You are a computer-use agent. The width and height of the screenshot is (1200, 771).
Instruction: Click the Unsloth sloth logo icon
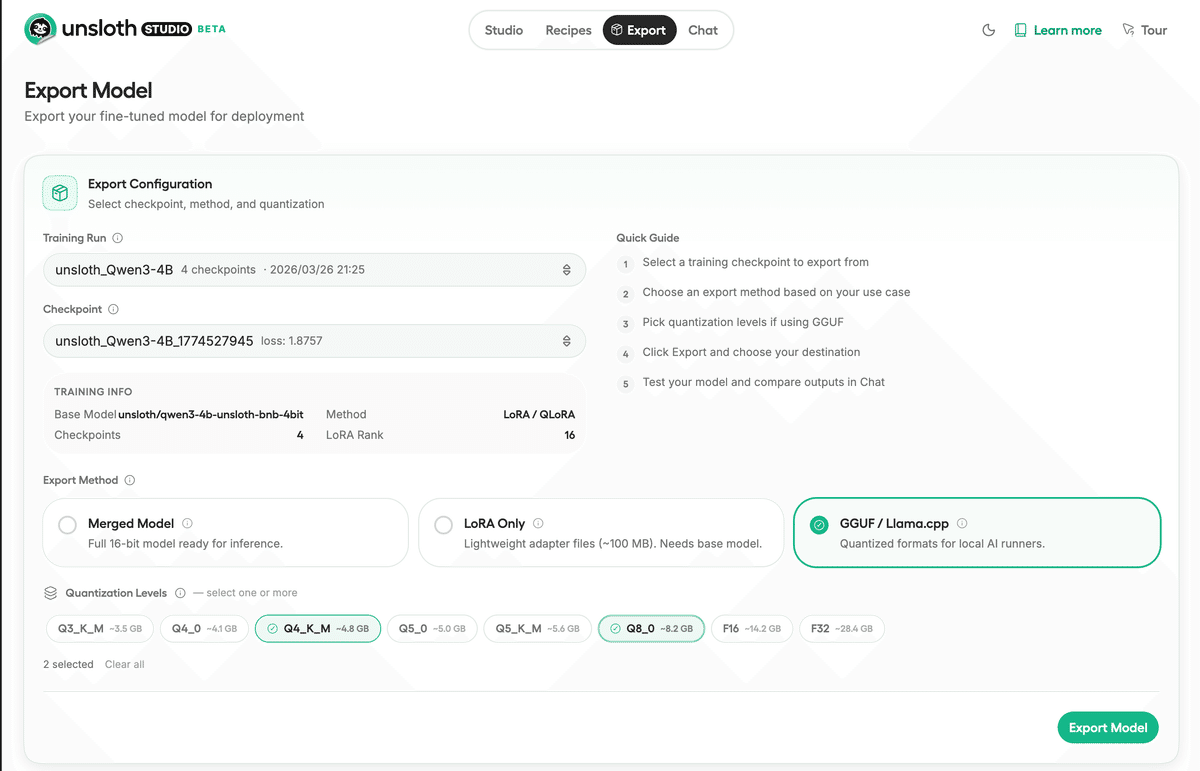(x=40, y=30)
